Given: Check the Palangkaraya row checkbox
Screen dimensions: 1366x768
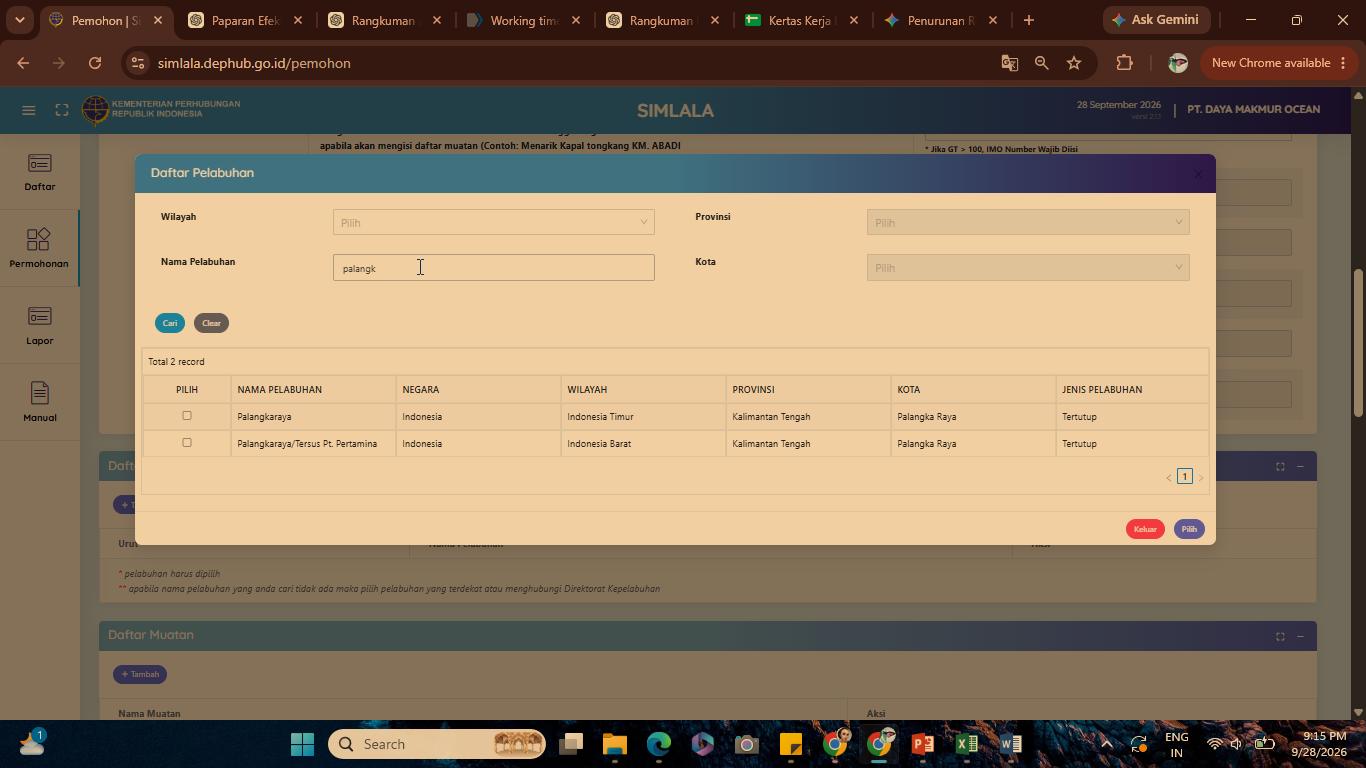Looking at the screenshot, I should pos(186,416).
